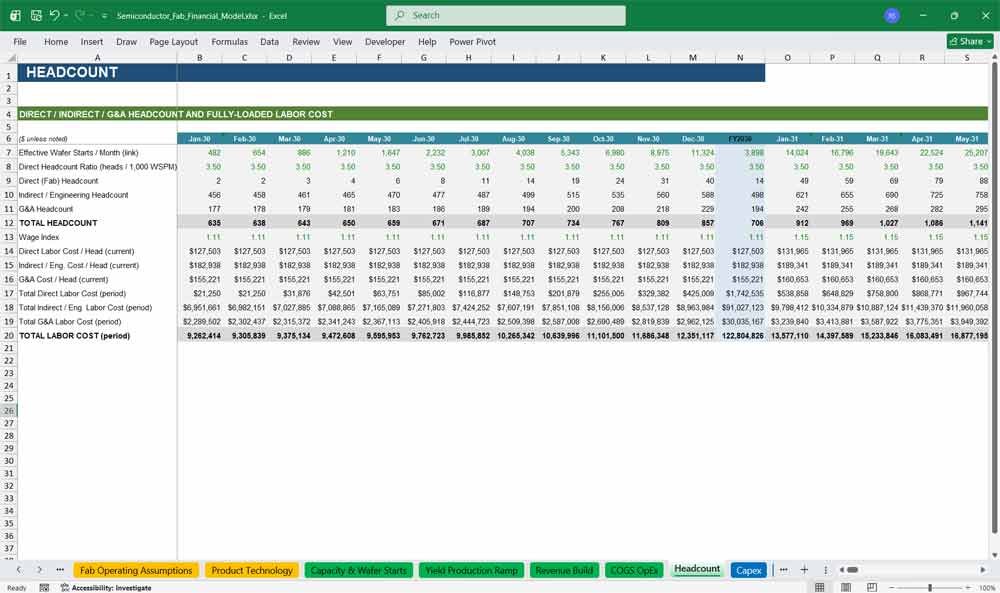Click horizontal scrollbar left arrow
Viewport: 1000px width, 593px height.
coord(842,569)
